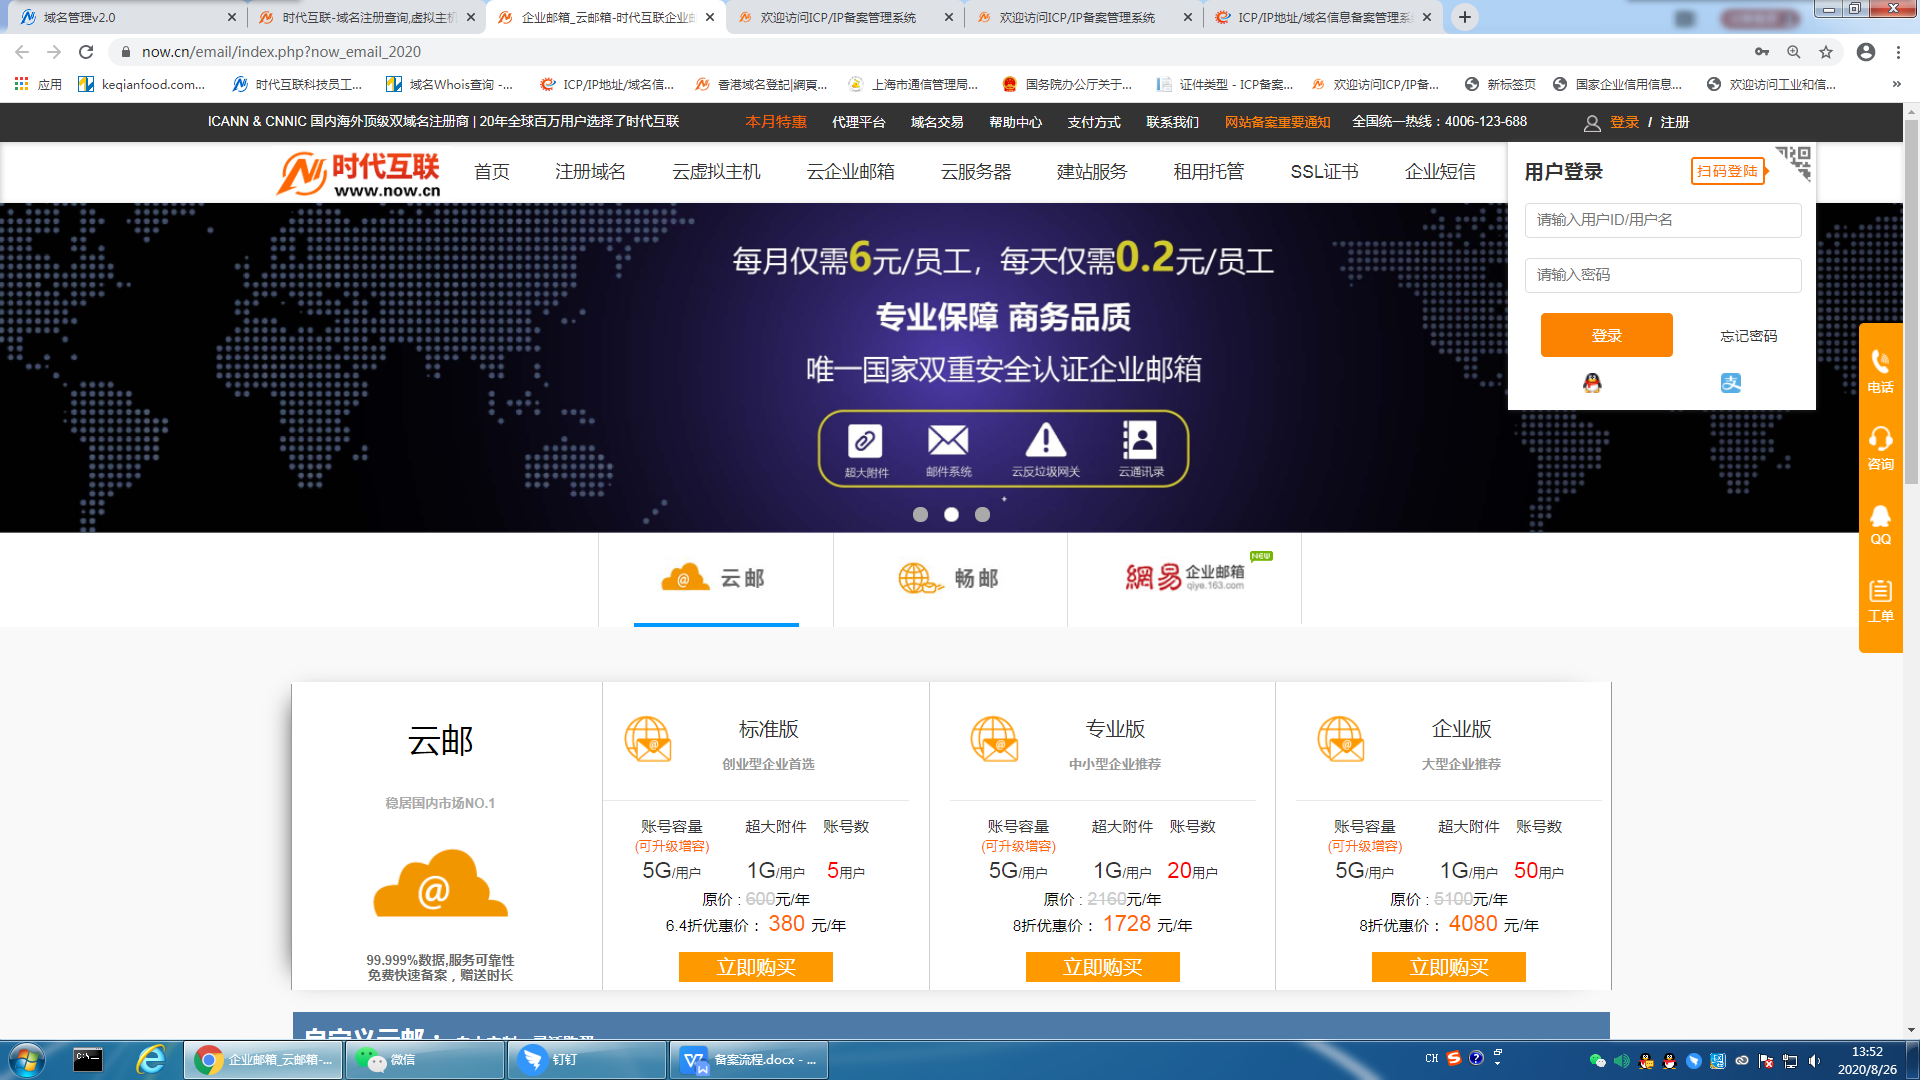1920x1080 pixels.
Task: Open the 域名Whois查询 bookmark
Action: click(449, 84)
